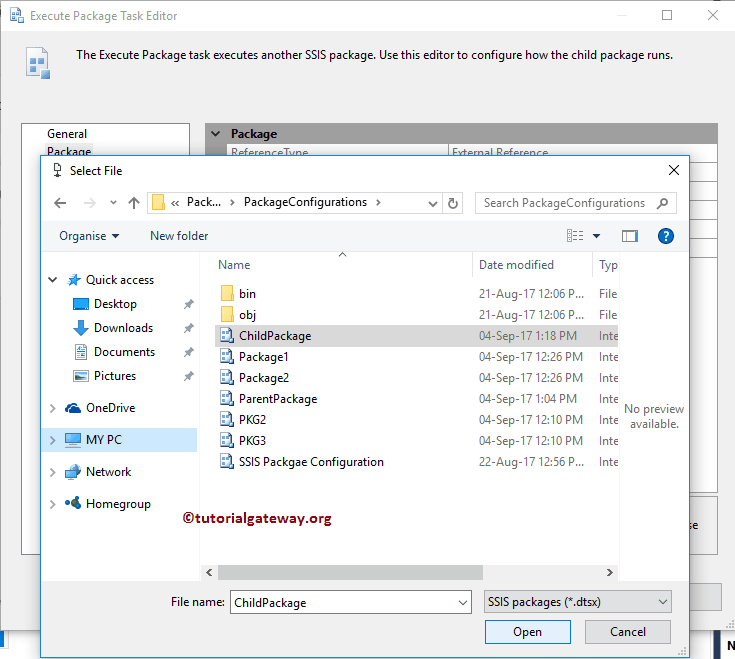Select Homegroup in navigation pane
This screenshot has width=735, height=659.
click(118, 504)
